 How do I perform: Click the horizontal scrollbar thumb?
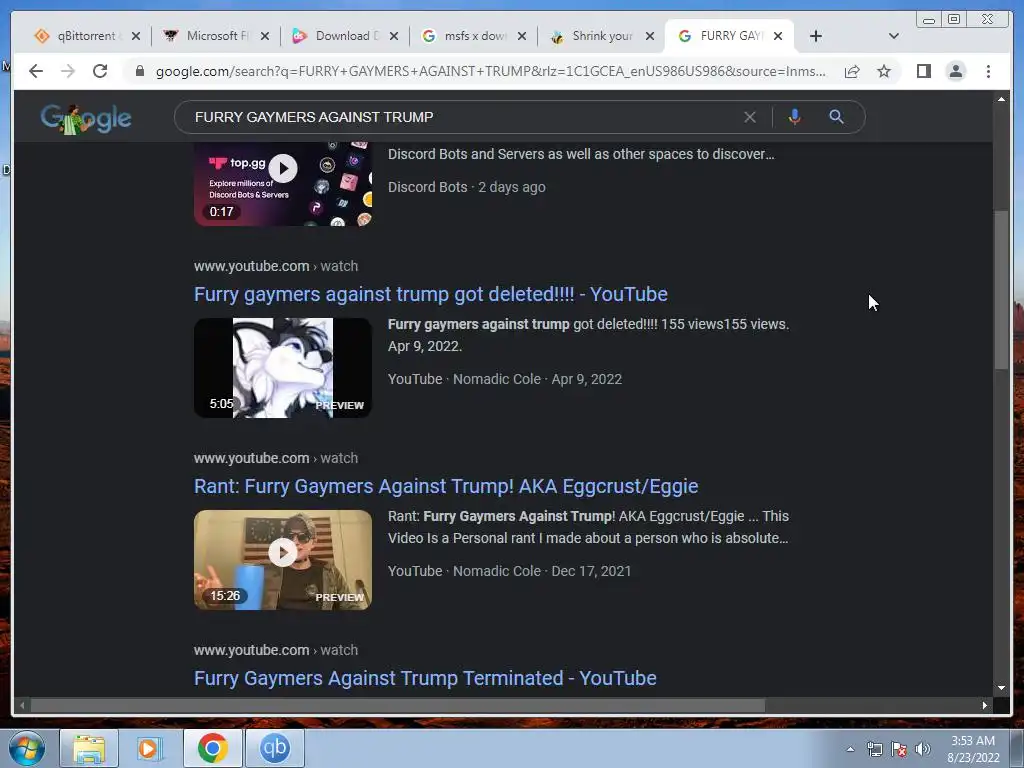[398, 705]
